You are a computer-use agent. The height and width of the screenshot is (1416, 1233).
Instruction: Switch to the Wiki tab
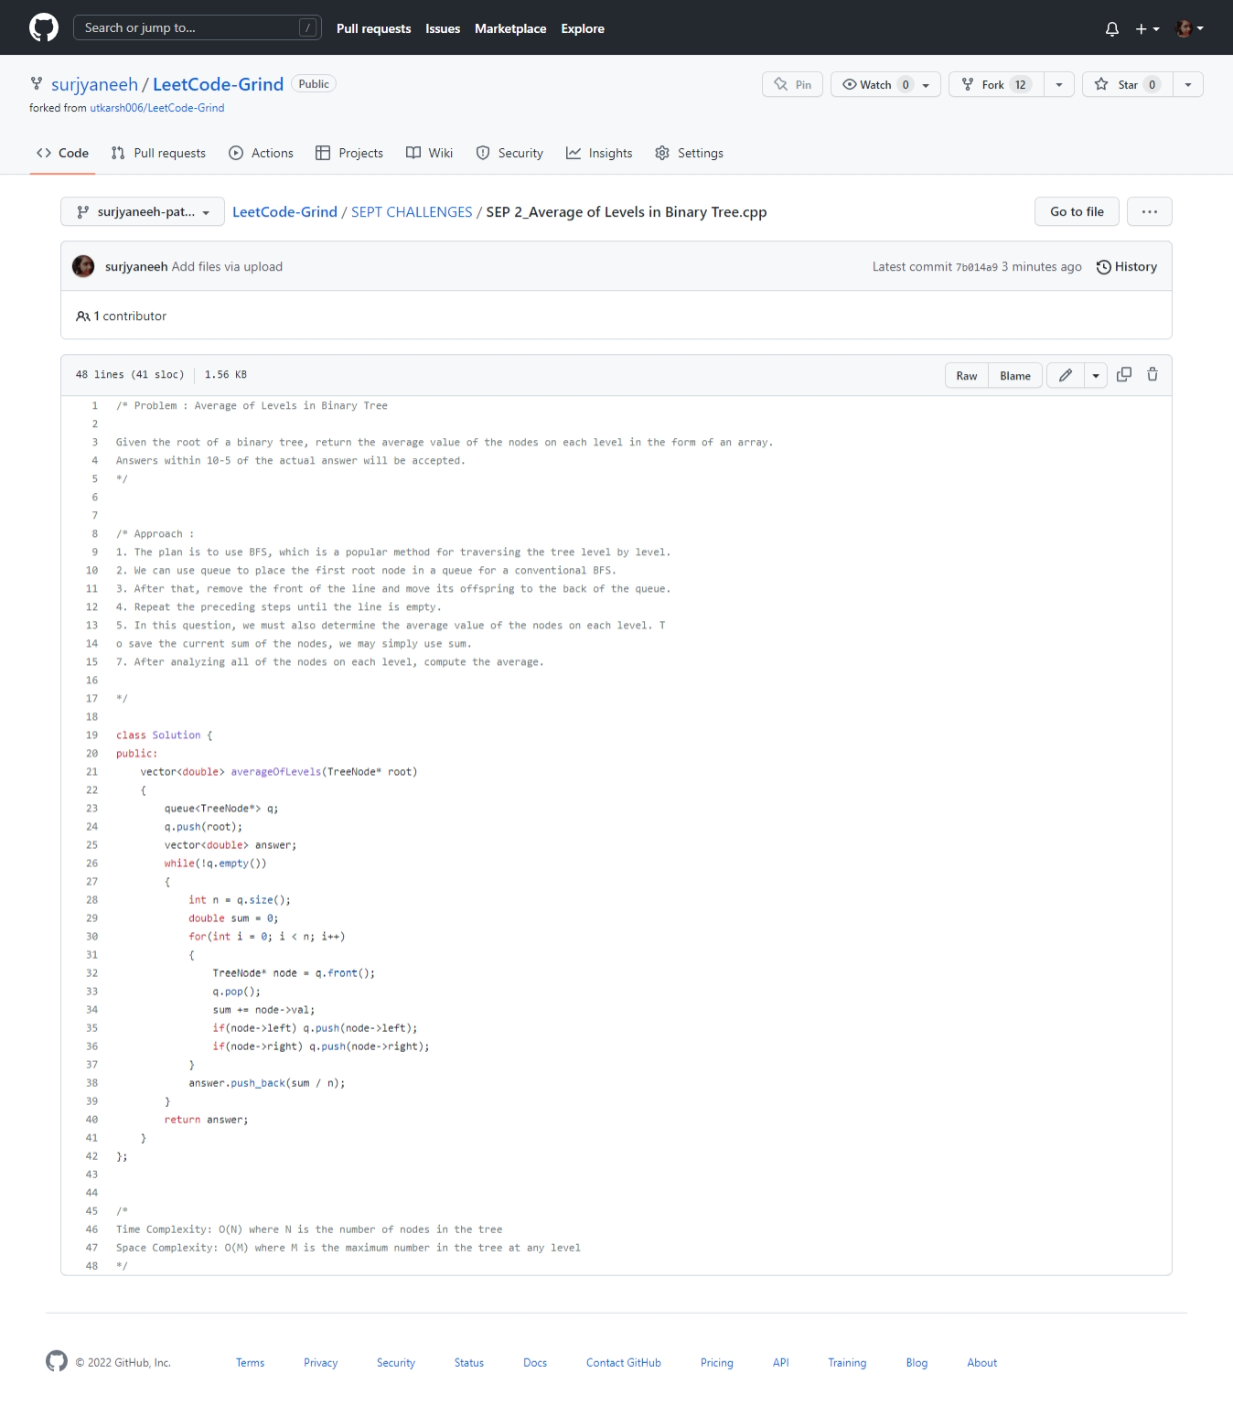(429, 153)
